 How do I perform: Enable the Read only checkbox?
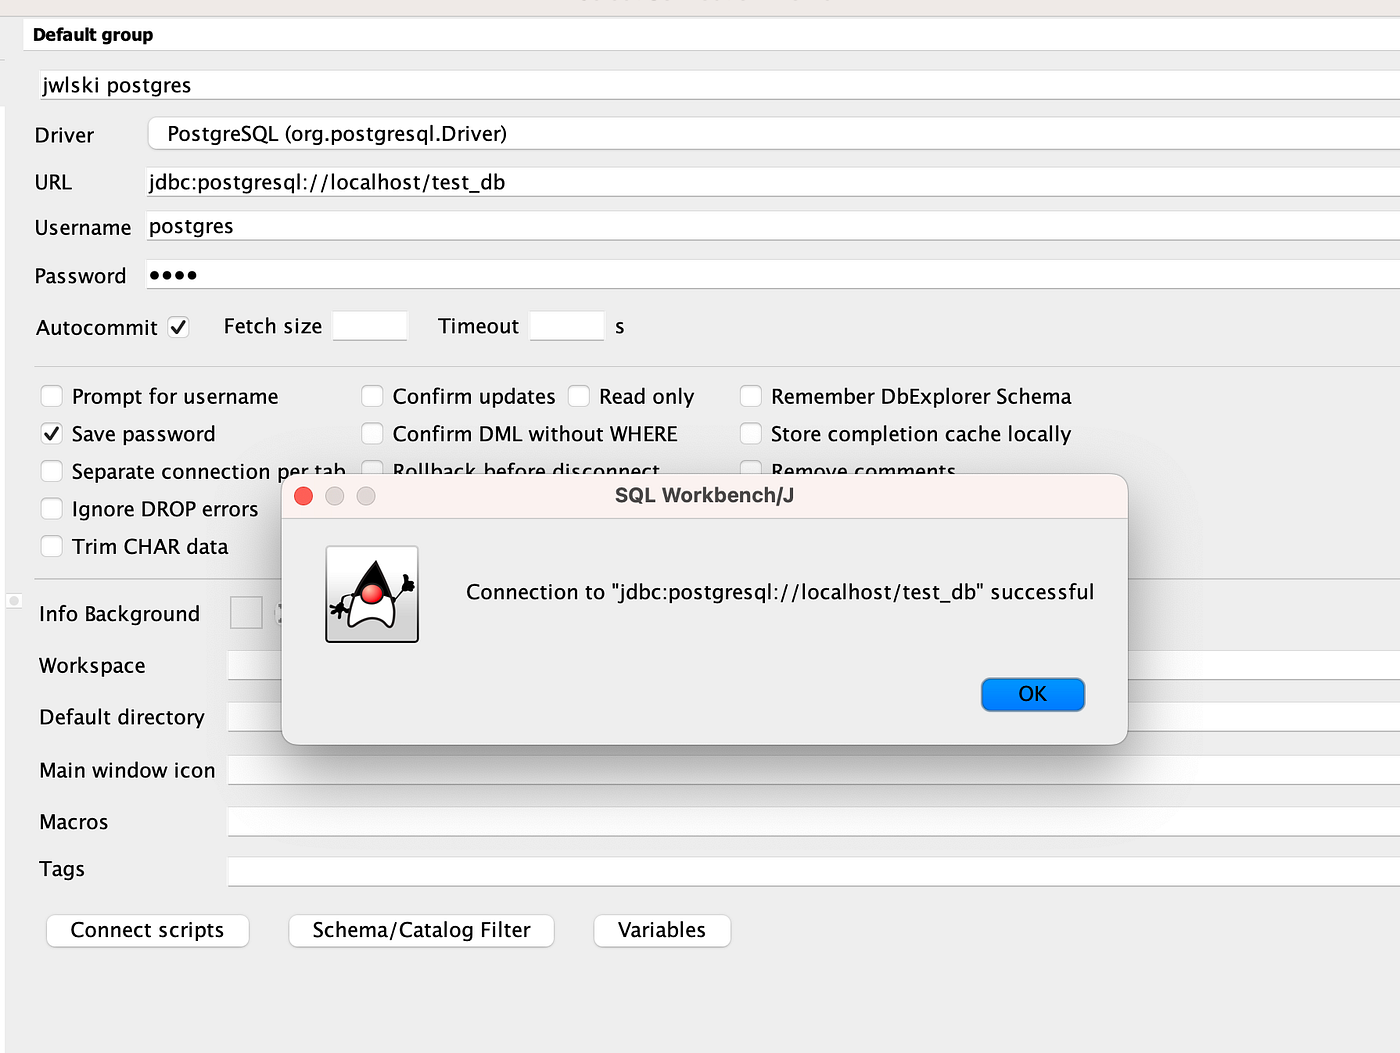coord(579,396)
